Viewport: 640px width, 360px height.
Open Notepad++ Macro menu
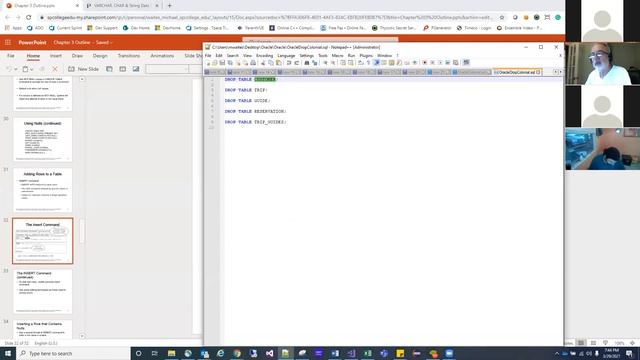tap(338, 56)
